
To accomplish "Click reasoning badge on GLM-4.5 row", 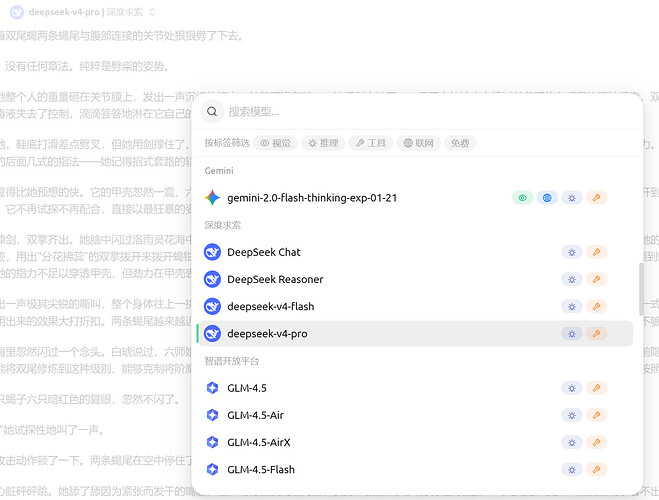I will click(x=572, y=388).
